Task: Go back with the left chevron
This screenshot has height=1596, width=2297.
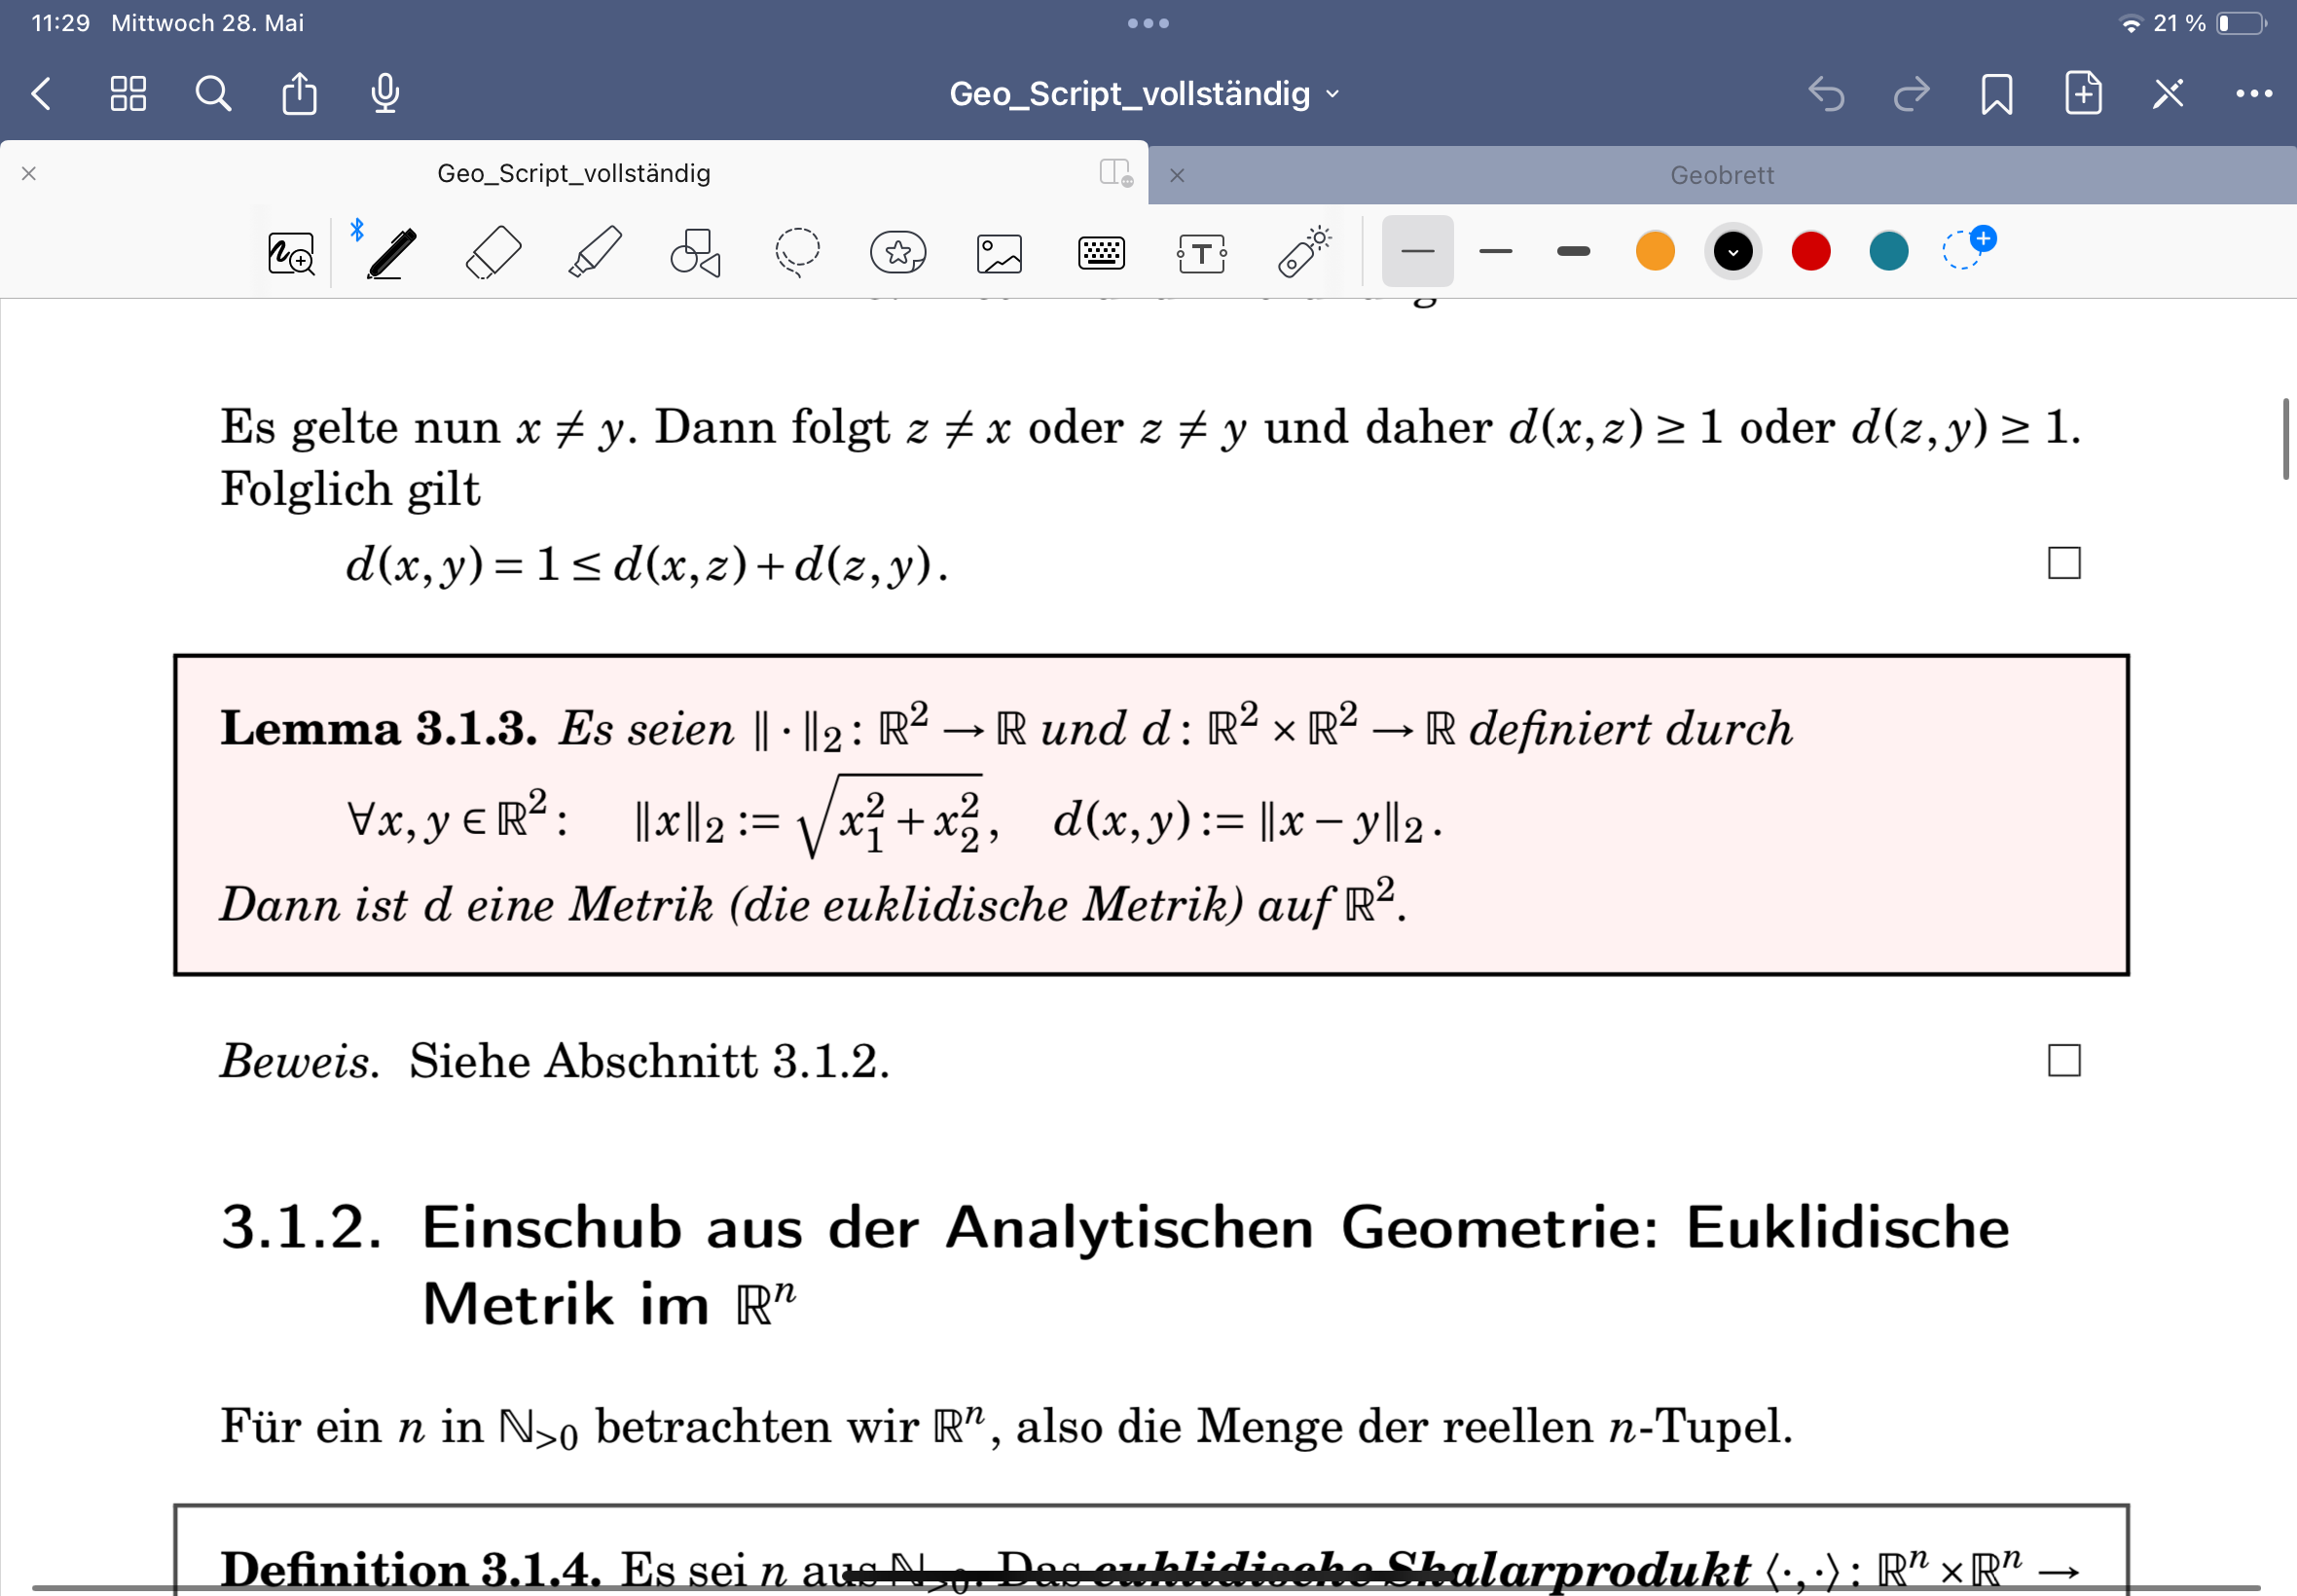Action: tap(41, 94)
